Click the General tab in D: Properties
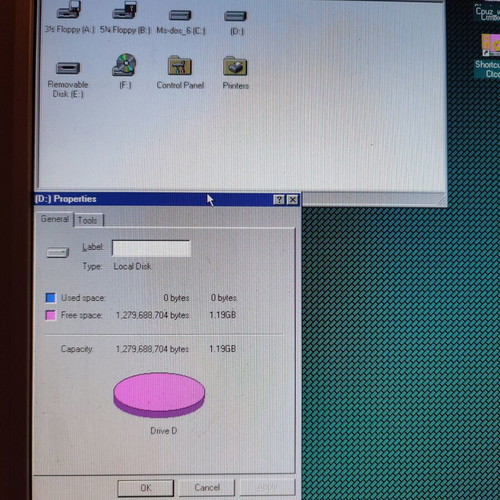This screenshot has width=500, height=500. [x=55, y=219]
